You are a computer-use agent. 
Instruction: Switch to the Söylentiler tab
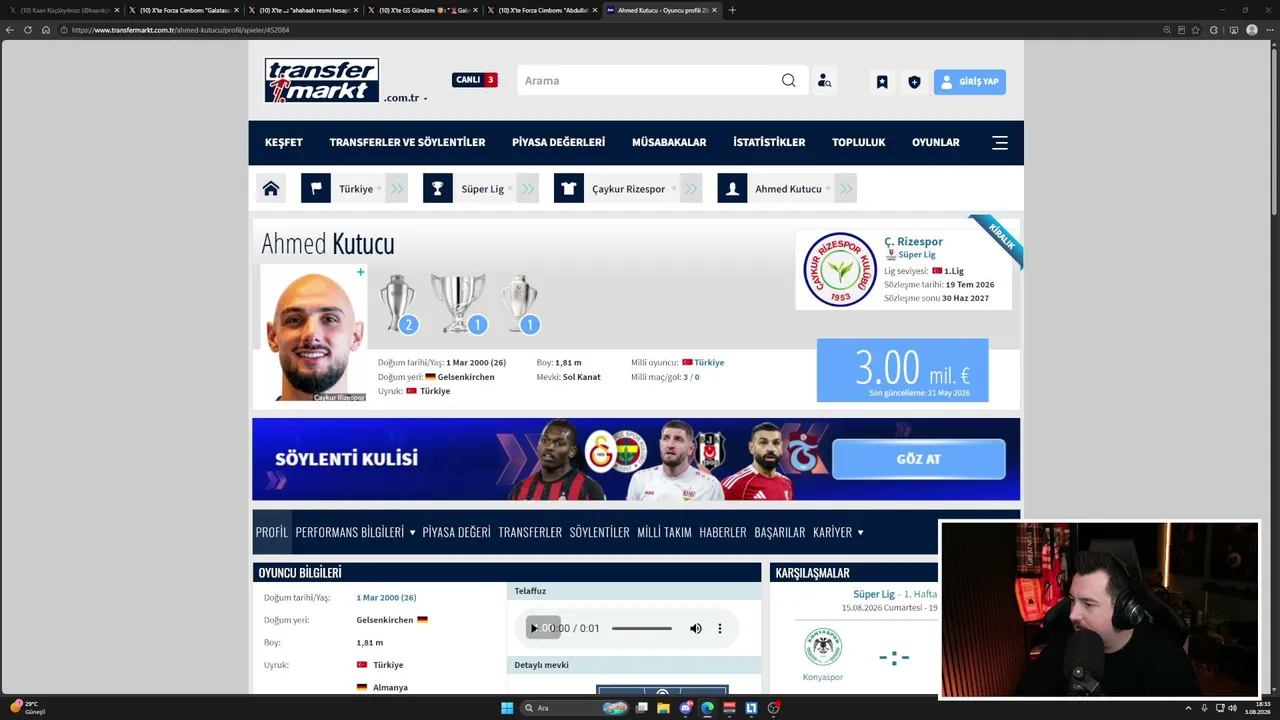tap(599, 533)
